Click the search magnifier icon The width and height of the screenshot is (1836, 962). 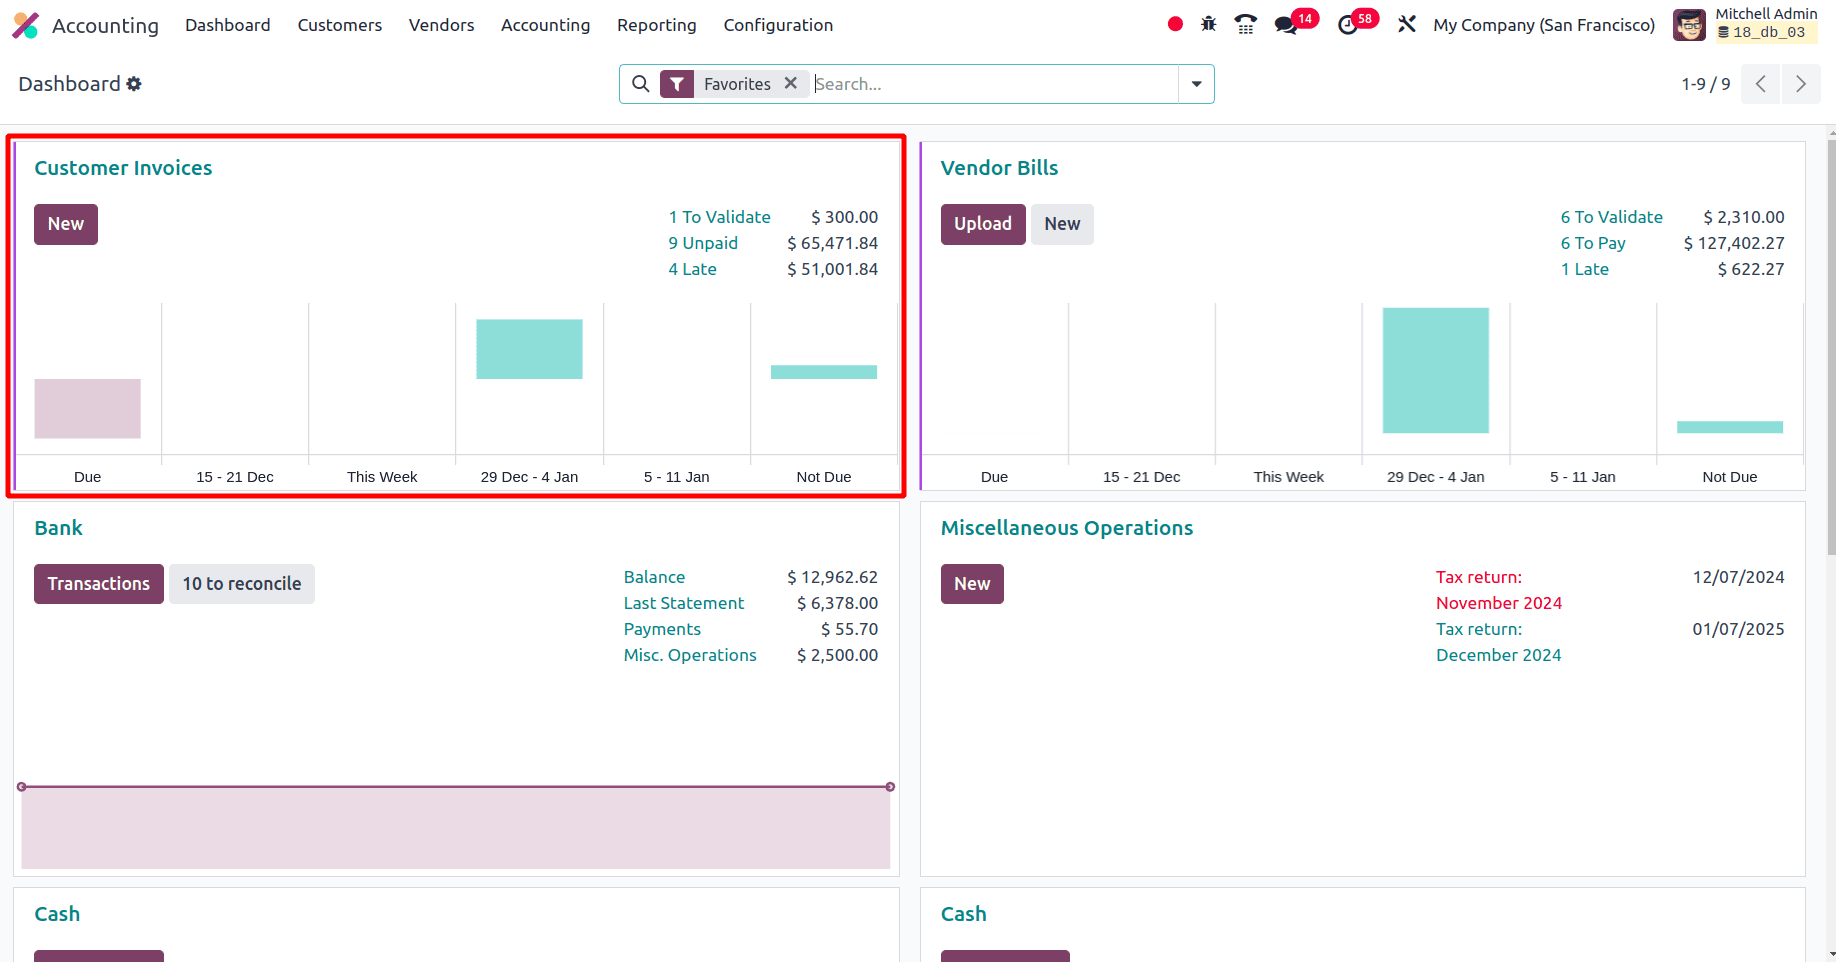[x=641, y=84]
